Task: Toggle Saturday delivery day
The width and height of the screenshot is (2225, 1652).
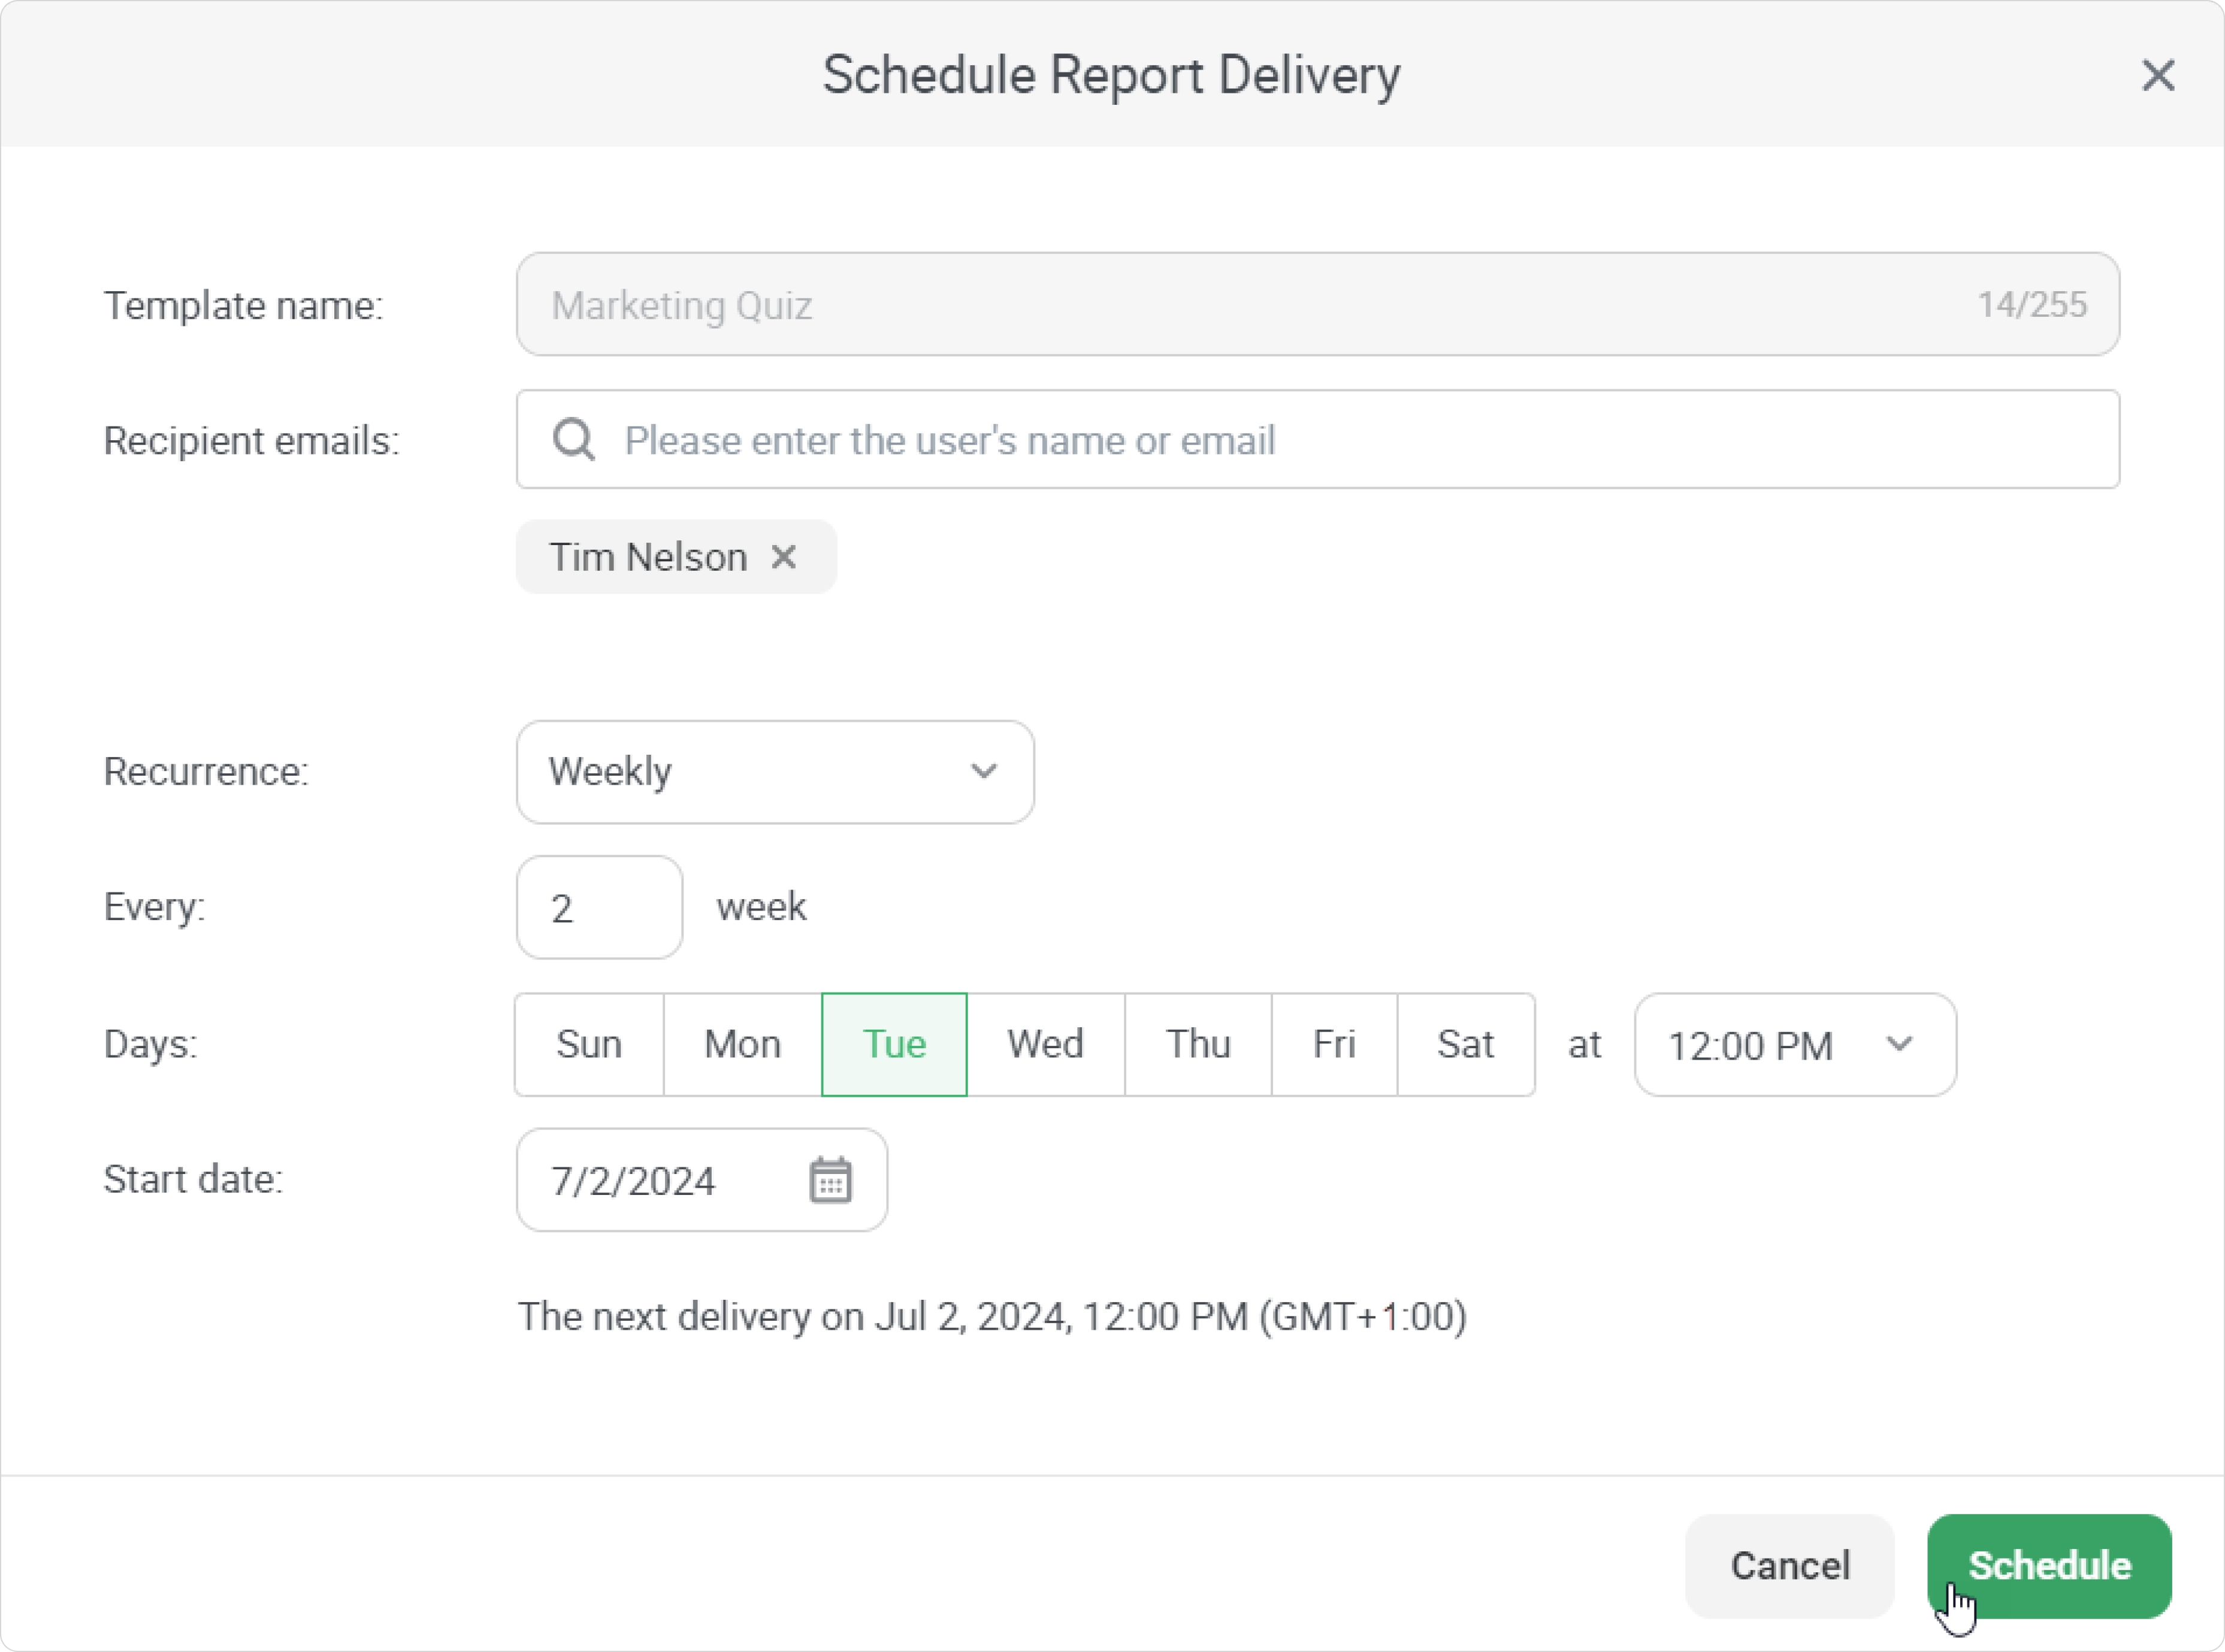Action: [x=1465, y=1044]
